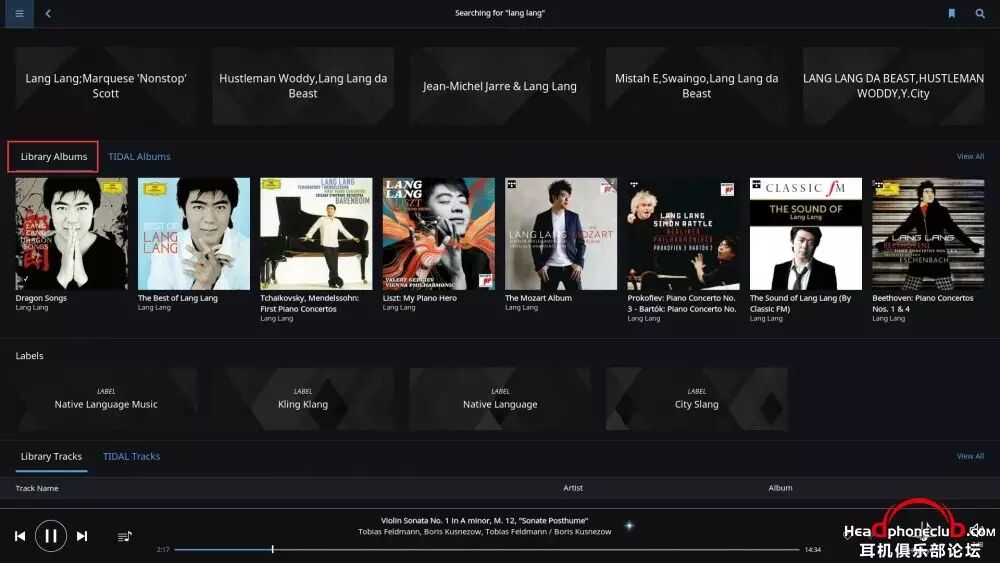Open the play queue icon
This screenshot has height=563, width=1000.
(x=125, y=536)
